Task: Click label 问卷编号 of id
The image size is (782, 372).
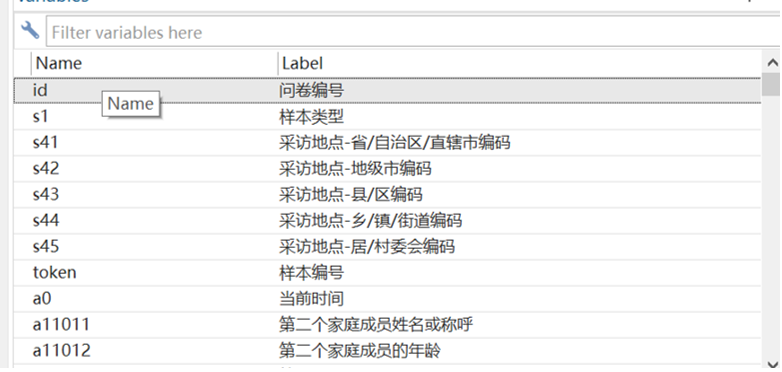Action: click(x=312, y=91)
